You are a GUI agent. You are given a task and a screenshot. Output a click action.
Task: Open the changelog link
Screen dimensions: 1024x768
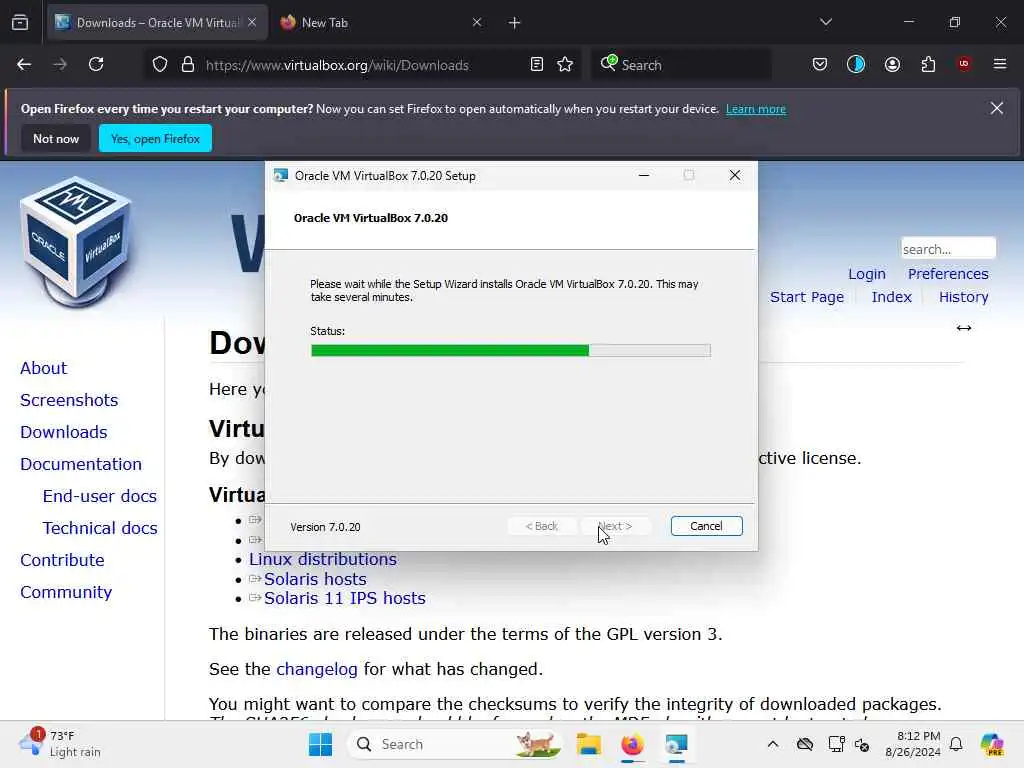(x=317, y=669)
